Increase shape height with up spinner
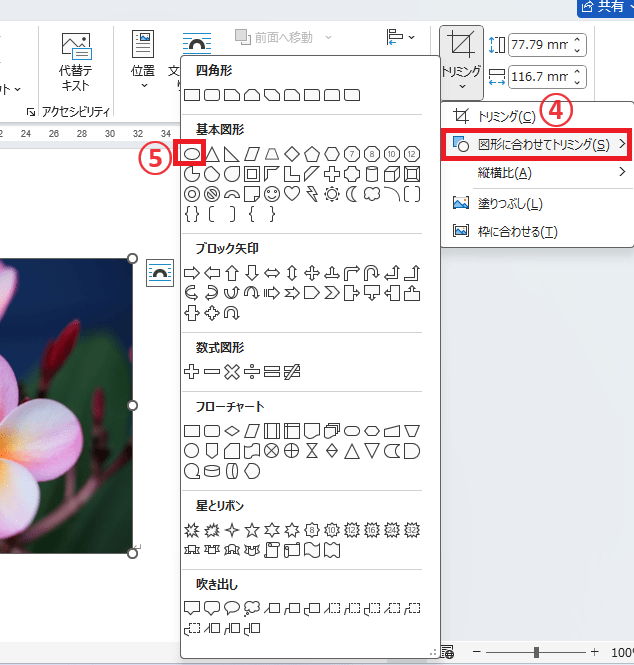 pyautogui.click(x=577, y=40)
